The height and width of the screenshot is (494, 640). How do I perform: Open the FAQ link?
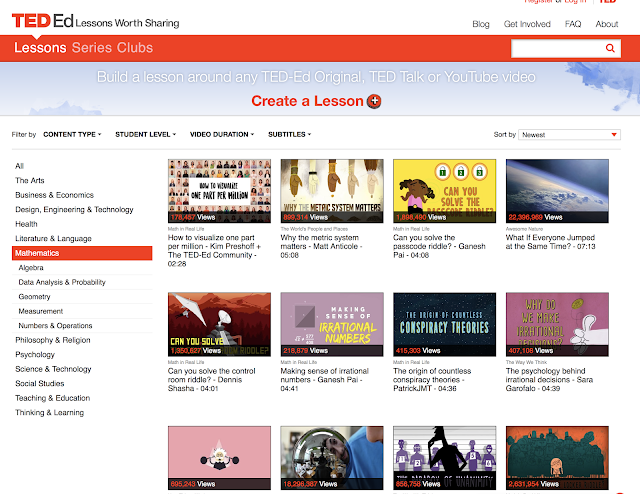(x=573, y=24)
